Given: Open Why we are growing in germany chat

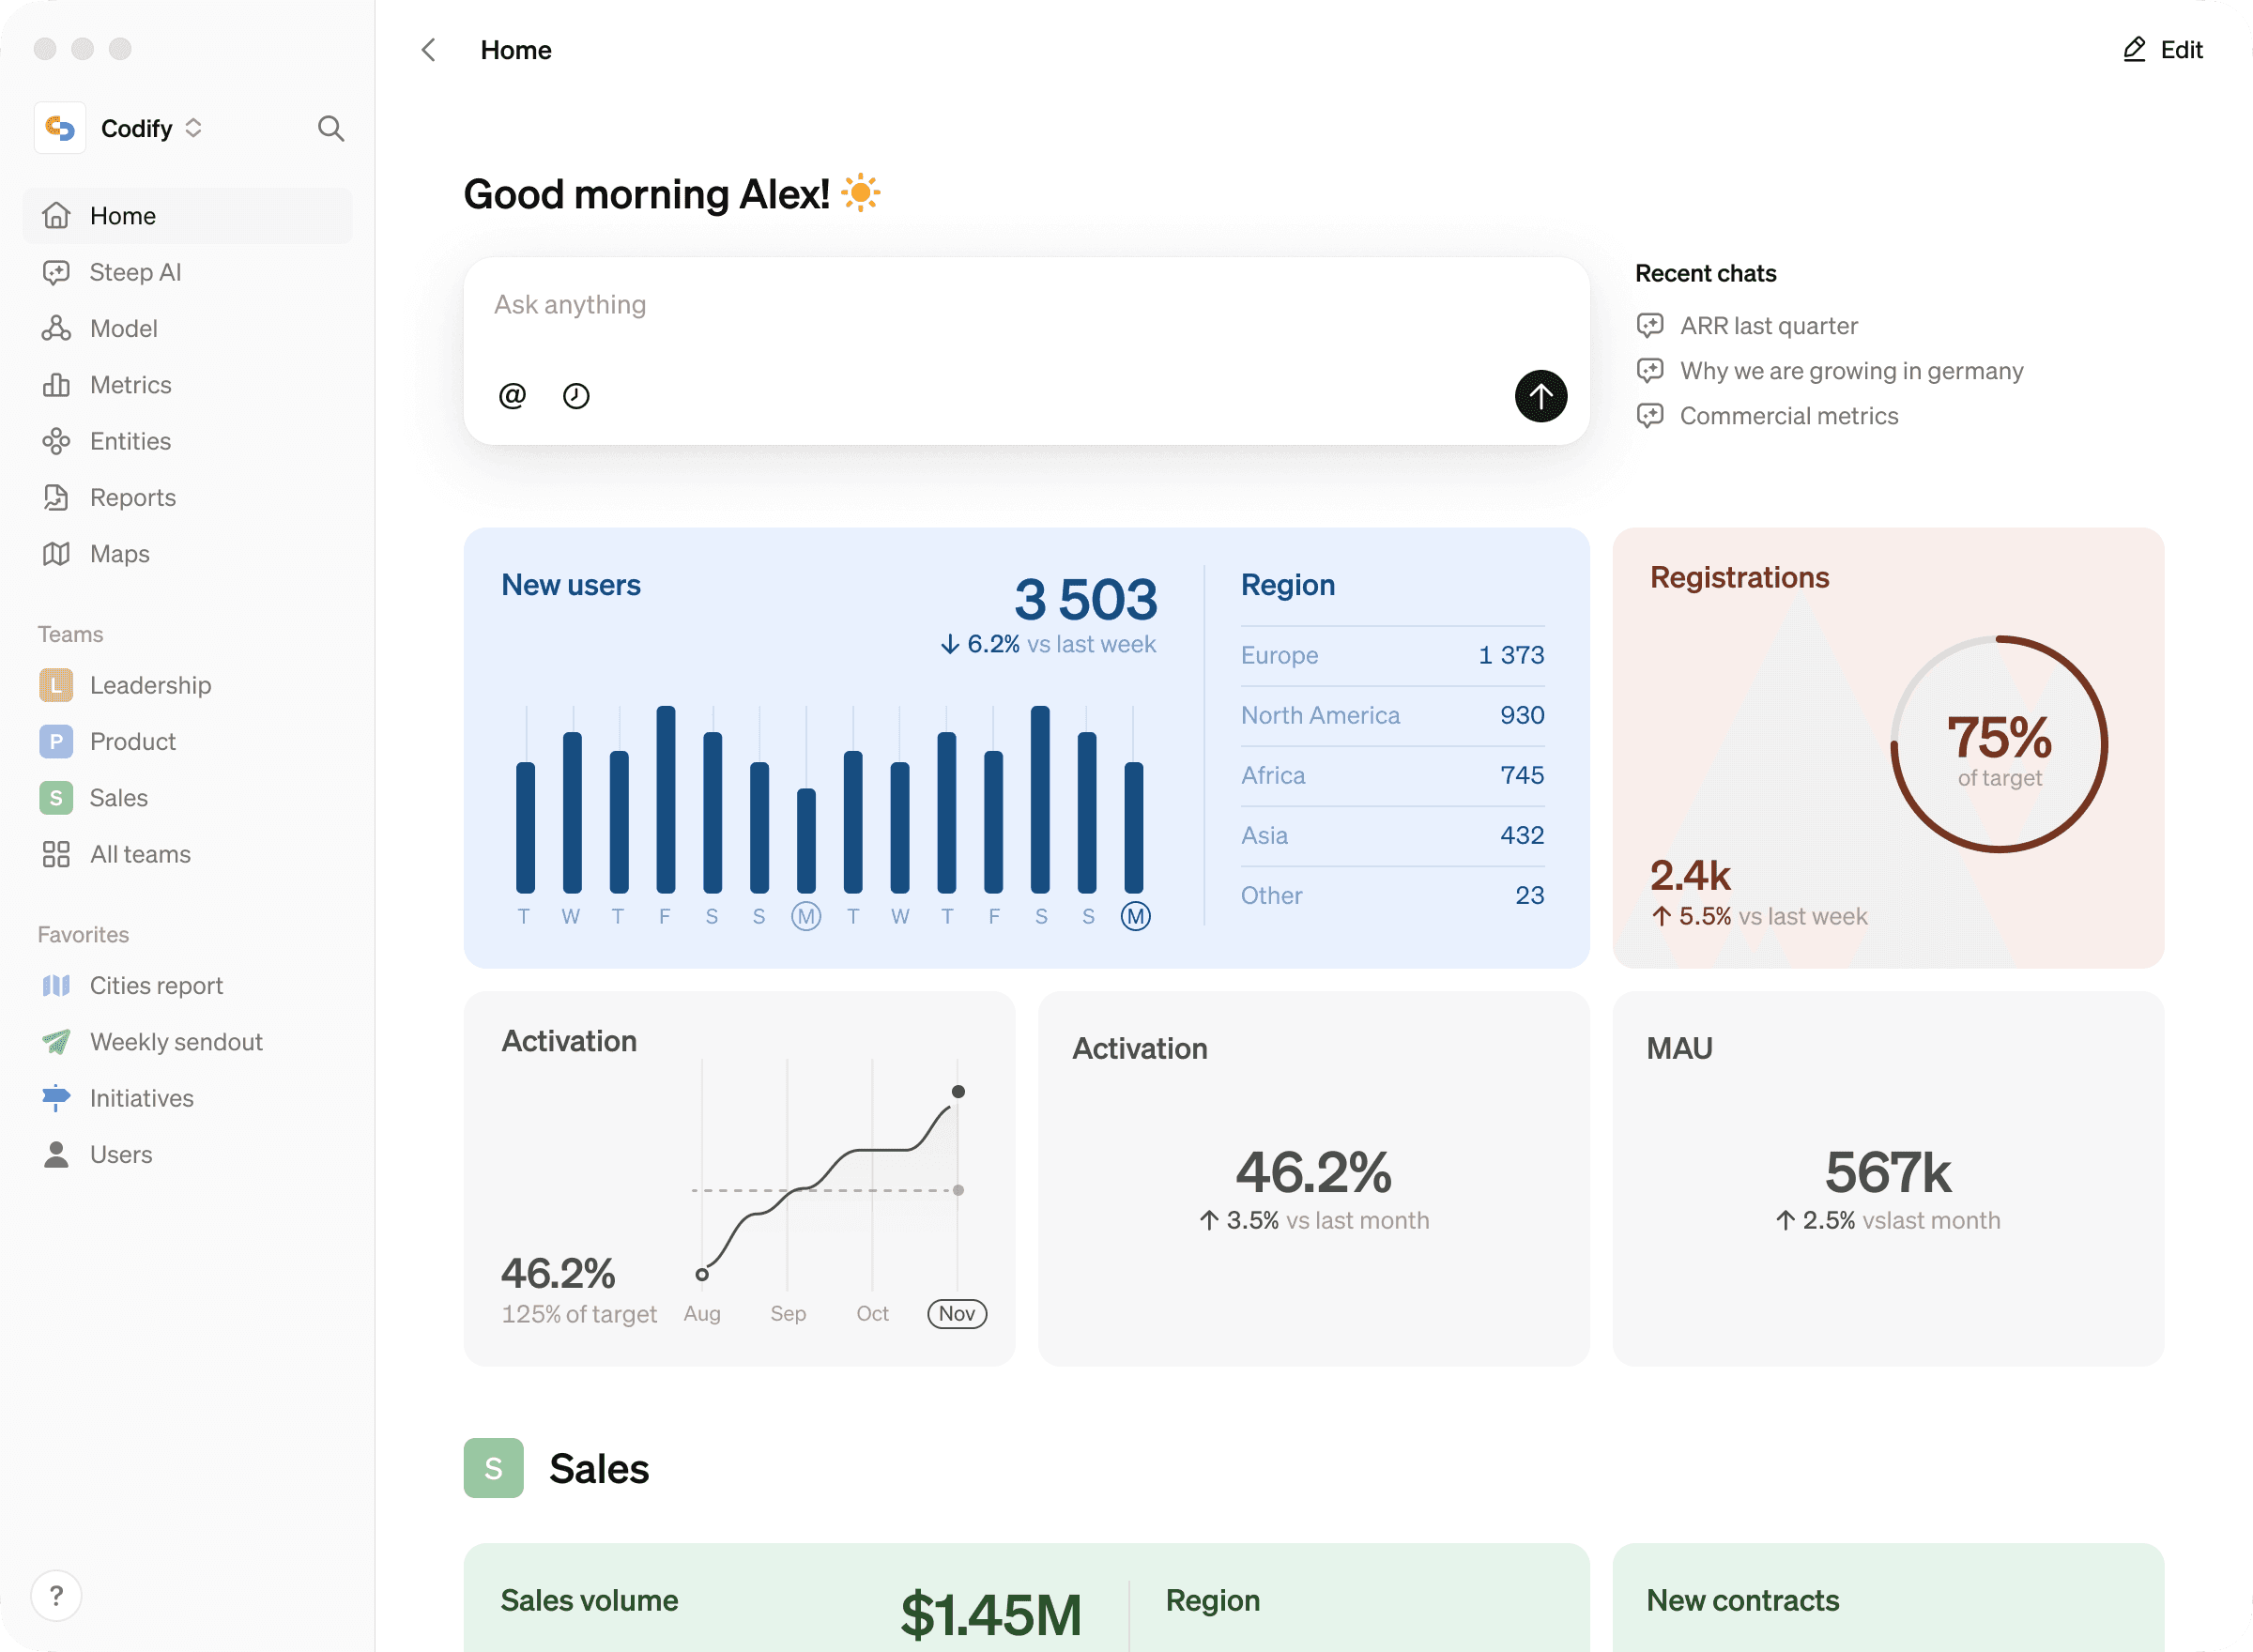Looking at the screenshot, I should 1851,371.
